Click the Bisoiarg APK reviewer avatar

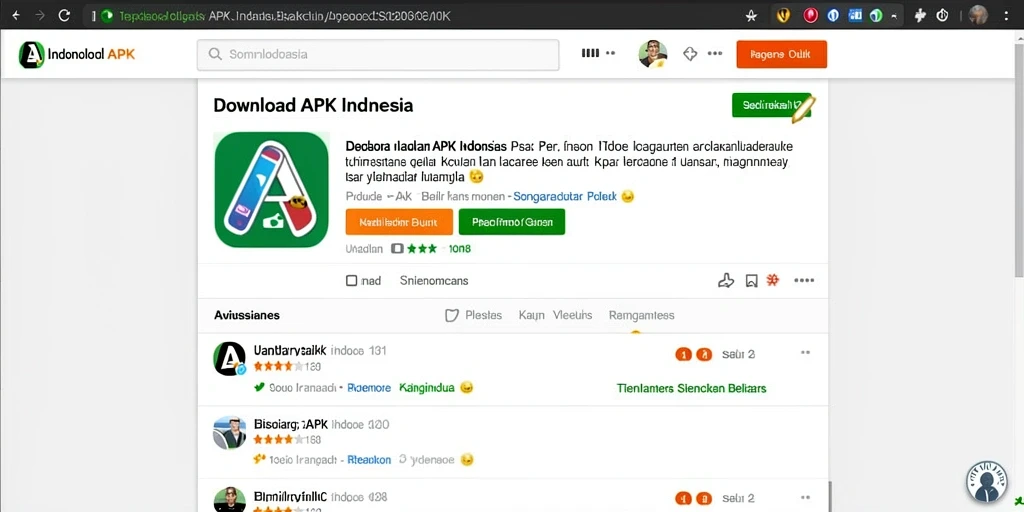230,432
